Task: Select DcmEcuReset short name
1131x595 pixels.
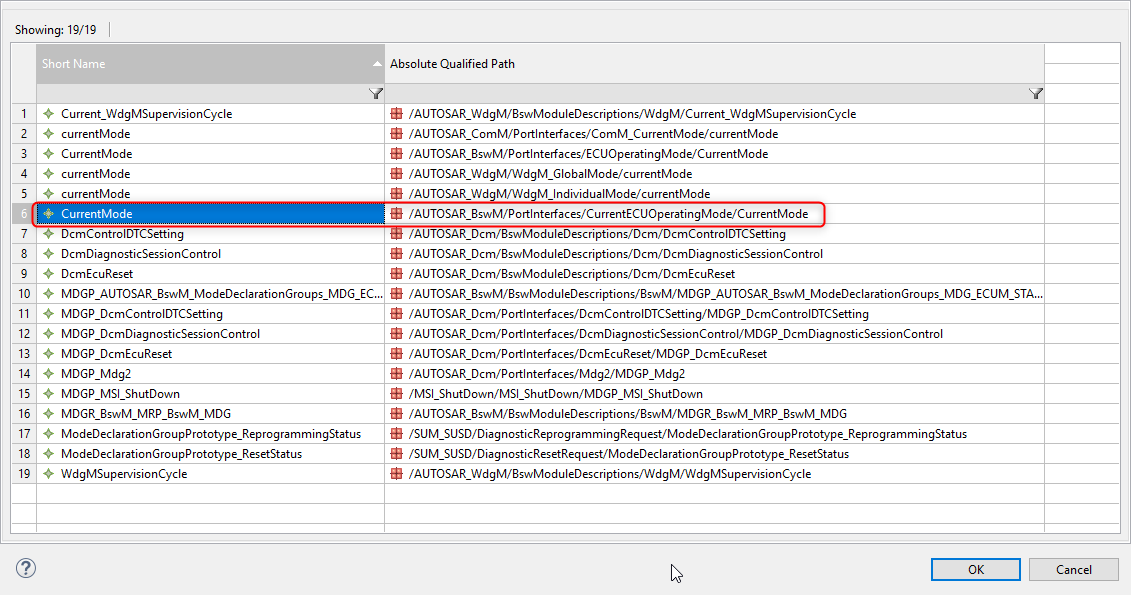Action: pos(97,274)
